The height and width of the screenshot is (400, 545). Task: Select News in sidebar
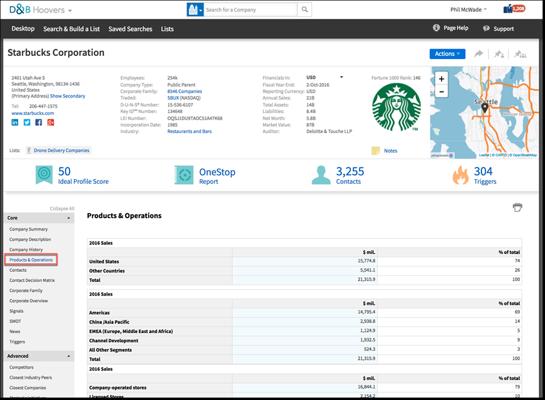point(15,332)
